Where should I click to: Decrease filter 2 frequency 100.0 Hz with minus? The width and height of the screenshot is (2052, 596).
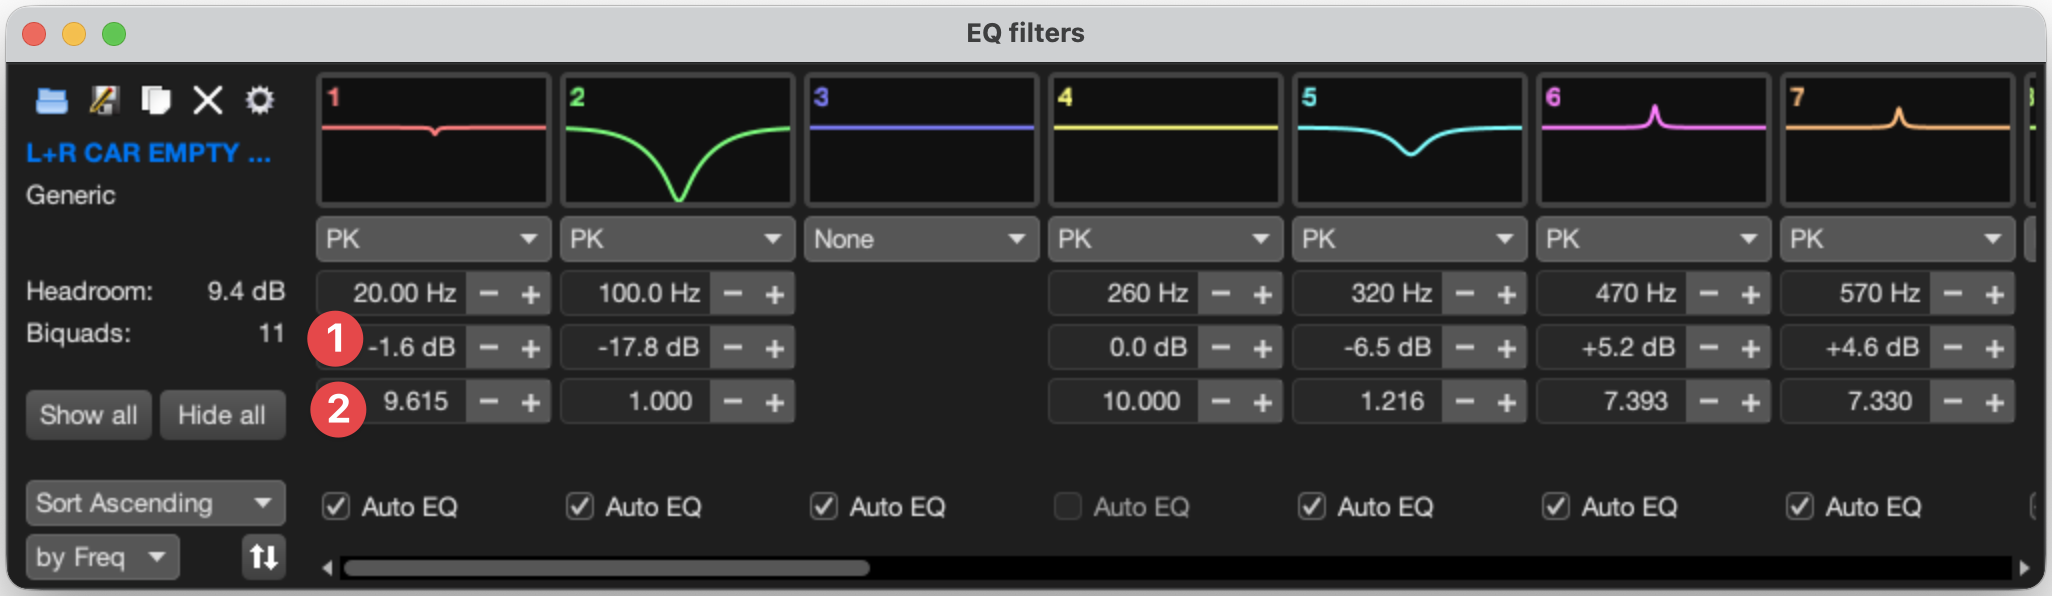pyautogui.click(x=733, y=294)
